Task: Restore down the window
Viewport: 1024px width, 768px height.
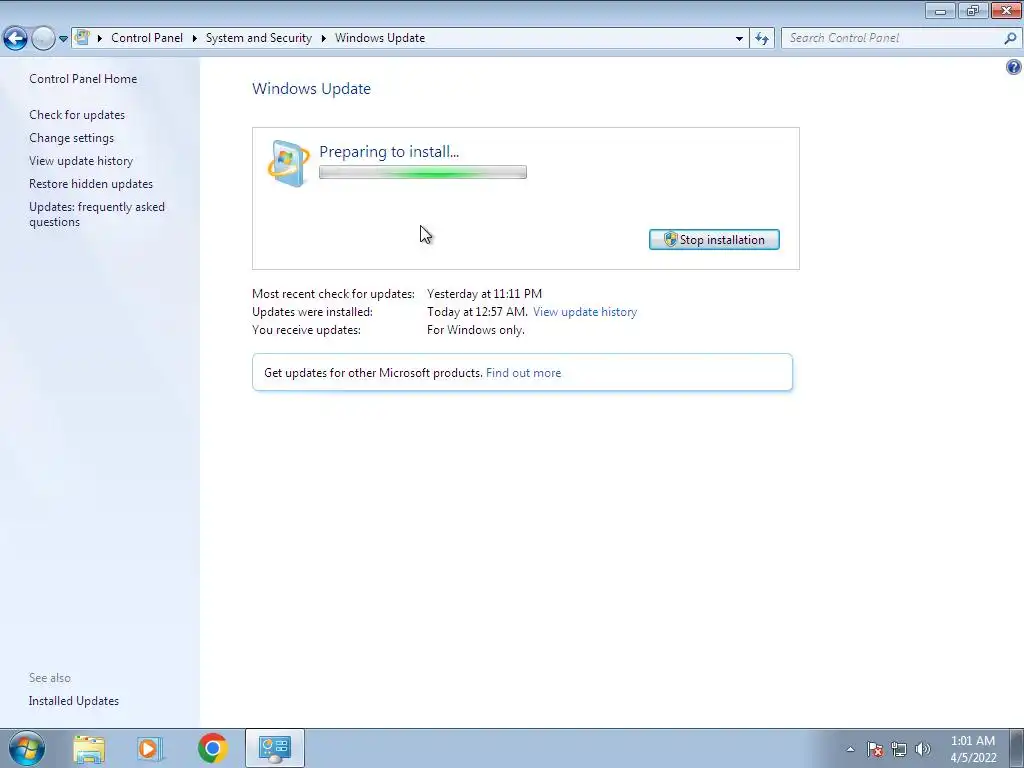Action: pos(973,10)
